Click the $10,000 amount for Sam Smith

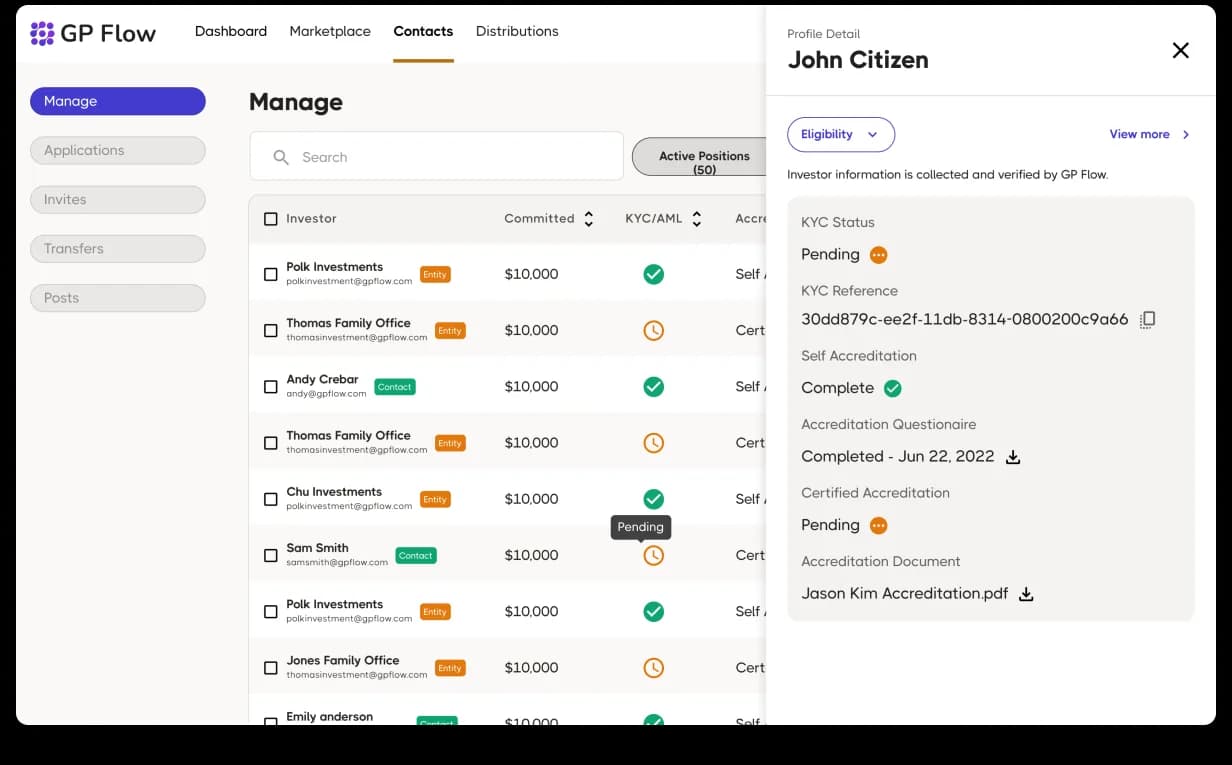(531, 555)
